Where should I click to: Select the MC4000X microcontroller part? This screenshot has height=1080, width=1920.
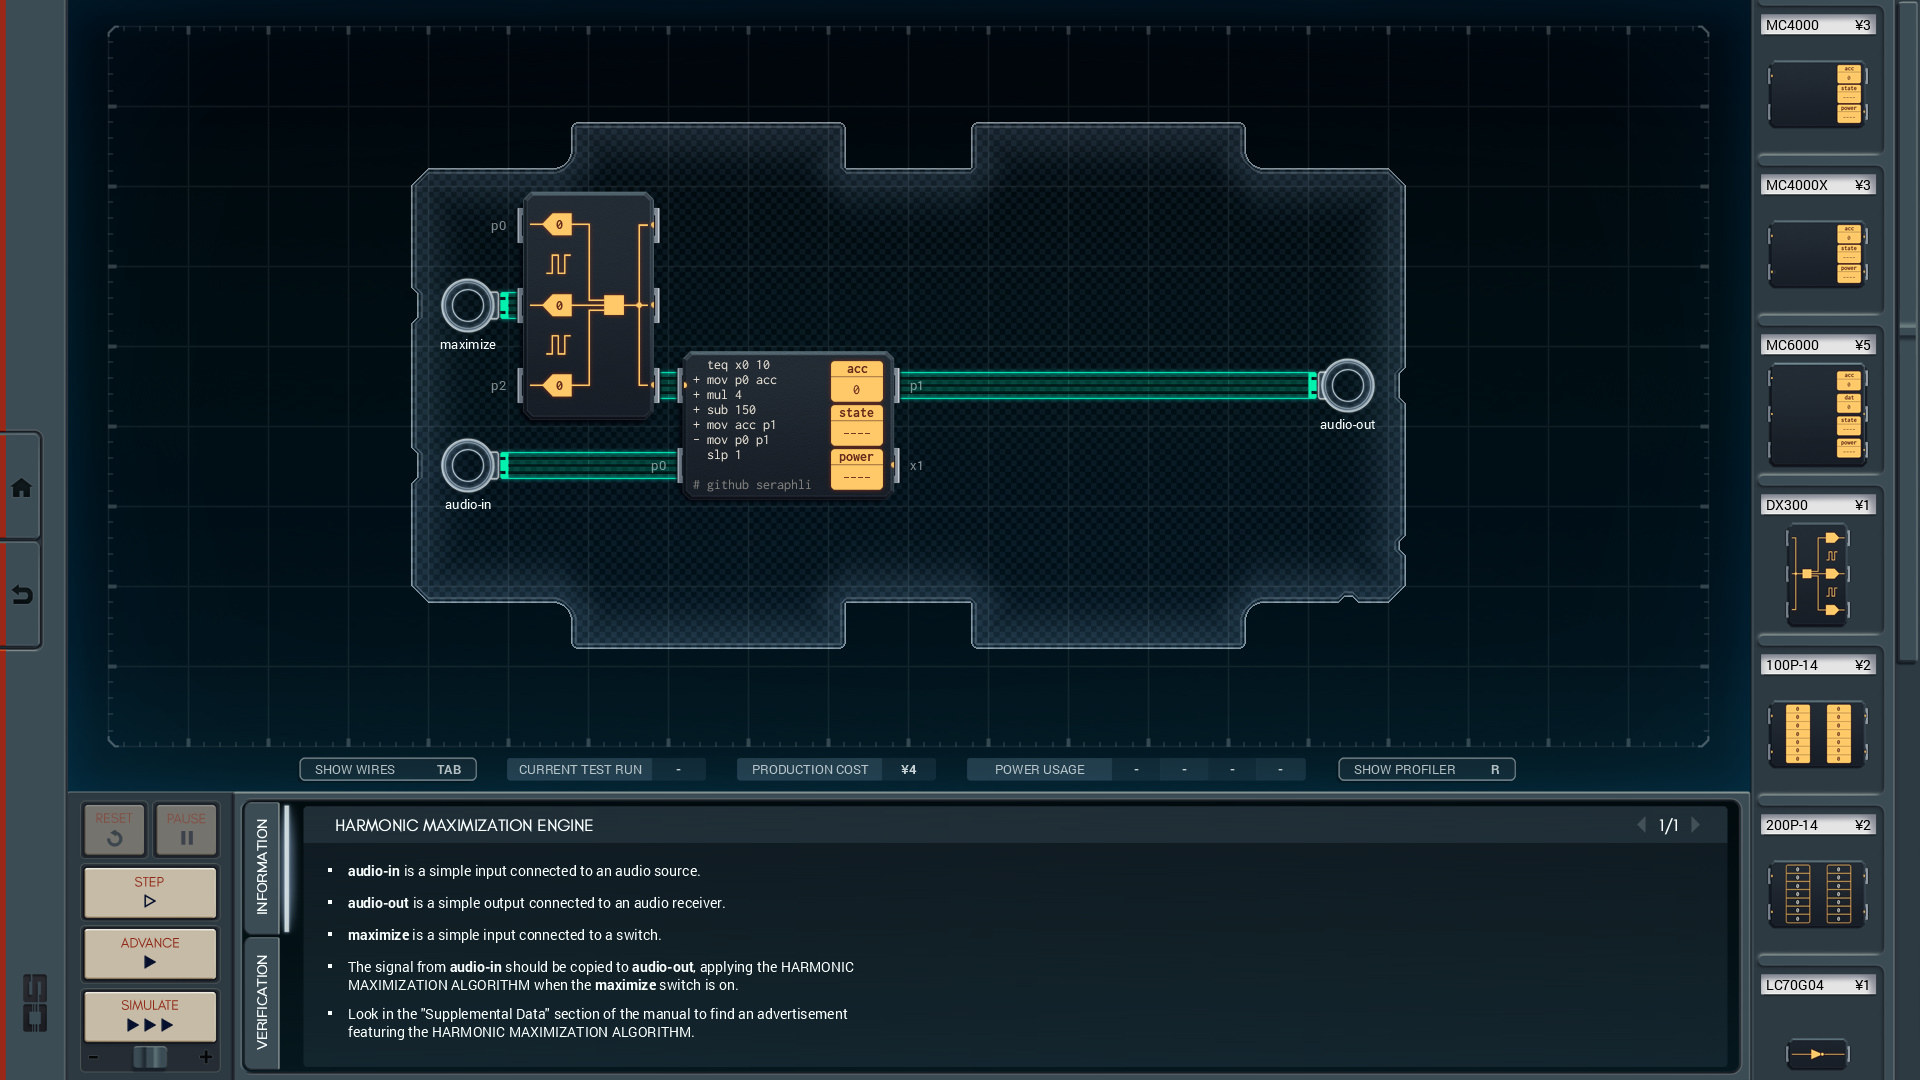pos(1817,254)
